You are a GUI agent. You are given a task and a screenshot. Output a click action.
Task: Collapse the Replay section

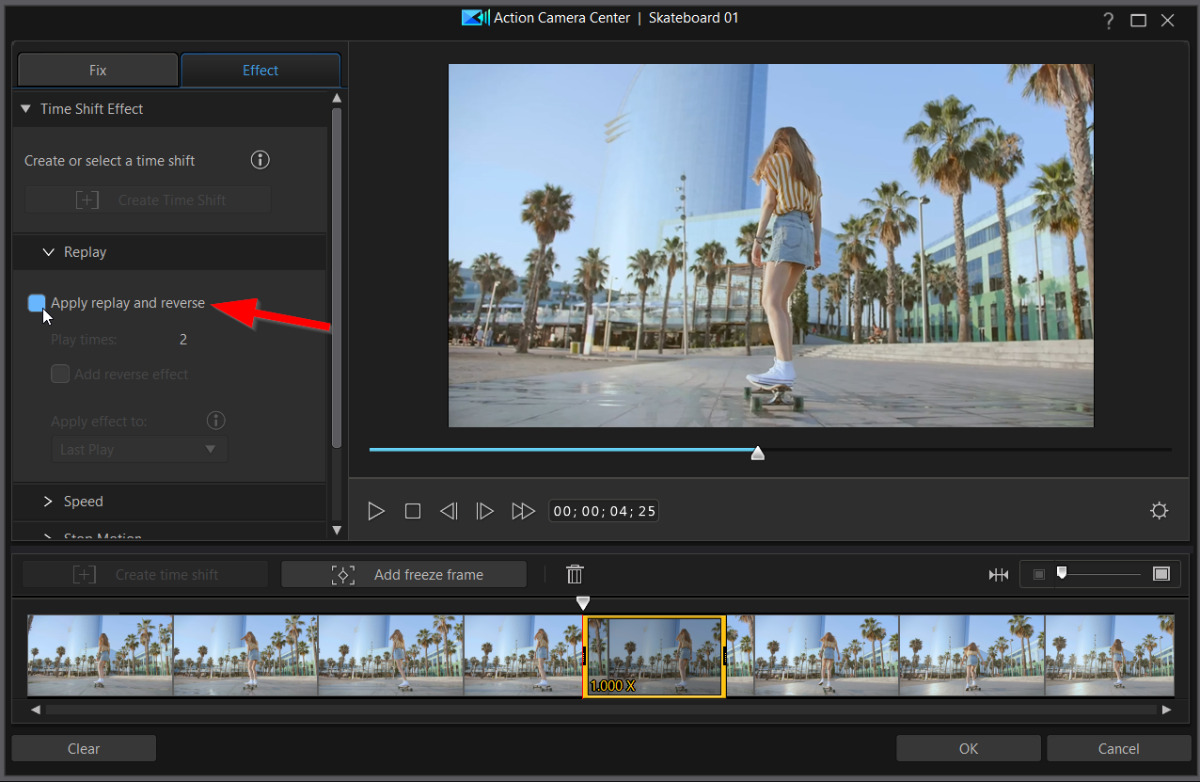tap(48, 252)
